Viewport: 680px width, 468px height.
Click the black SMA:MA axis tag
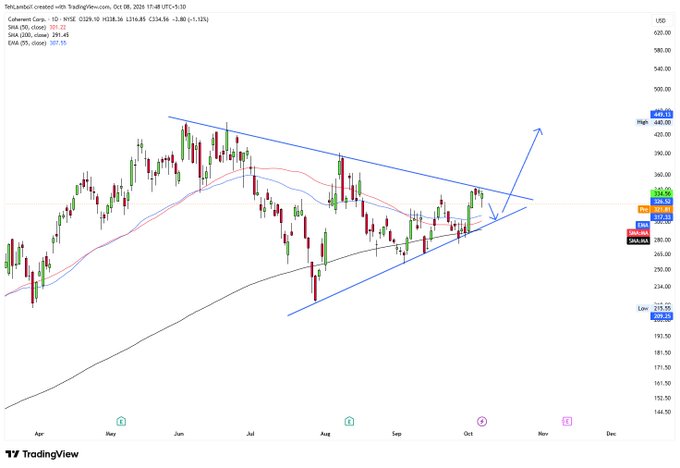638,241
